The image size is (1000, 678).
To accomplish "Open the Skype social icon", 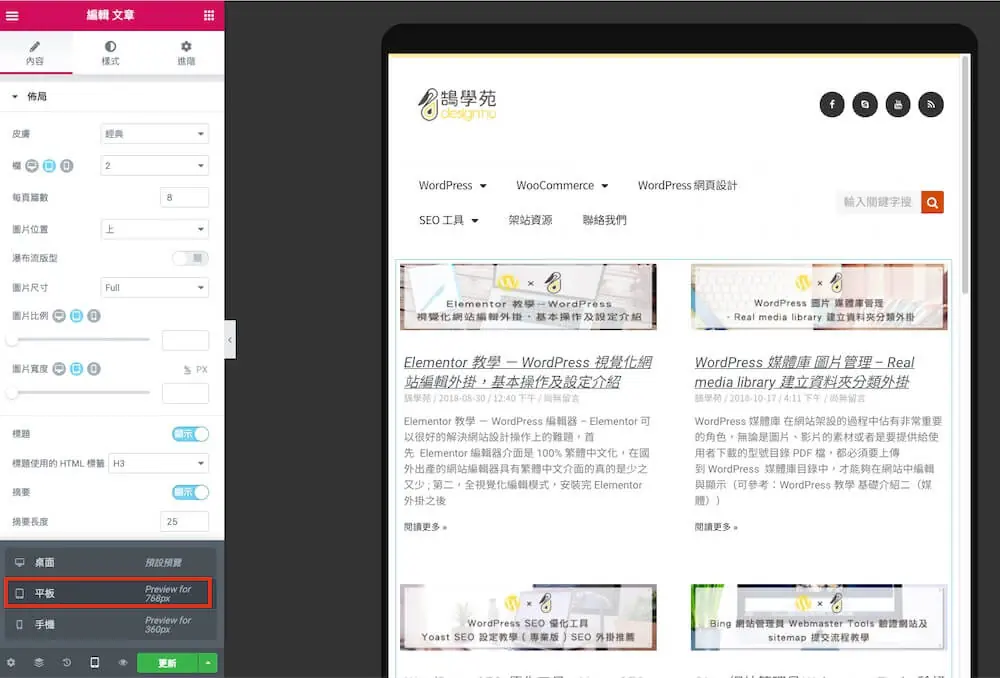I will (x=865, y=105).
